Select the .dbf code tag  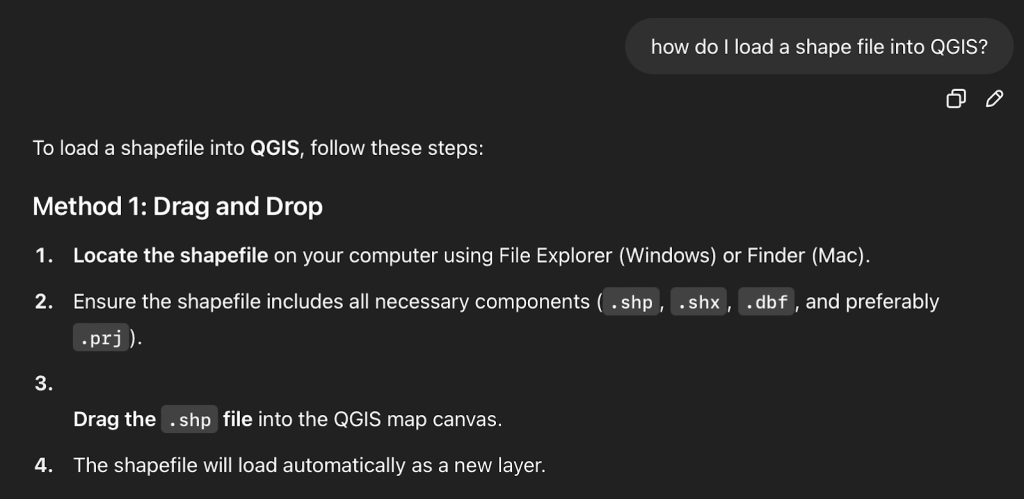[x=767, y=302]
